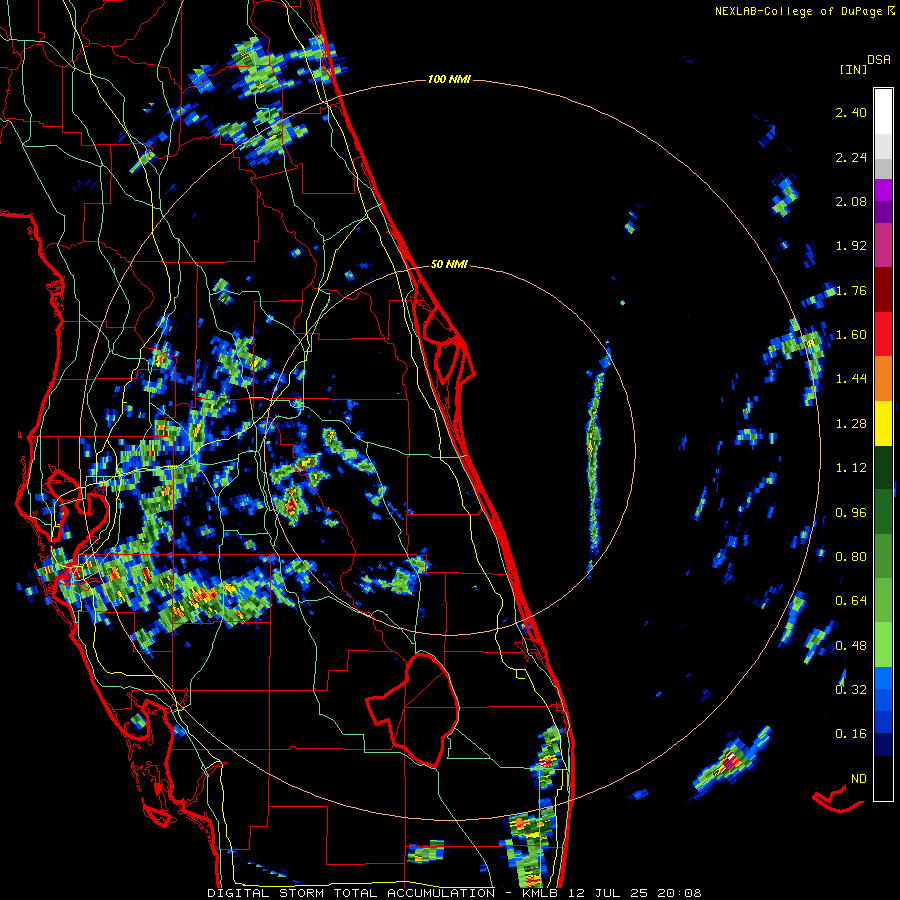
Task: Pick the magenta swatch just above 2.08
Action: tap(883, 190)
